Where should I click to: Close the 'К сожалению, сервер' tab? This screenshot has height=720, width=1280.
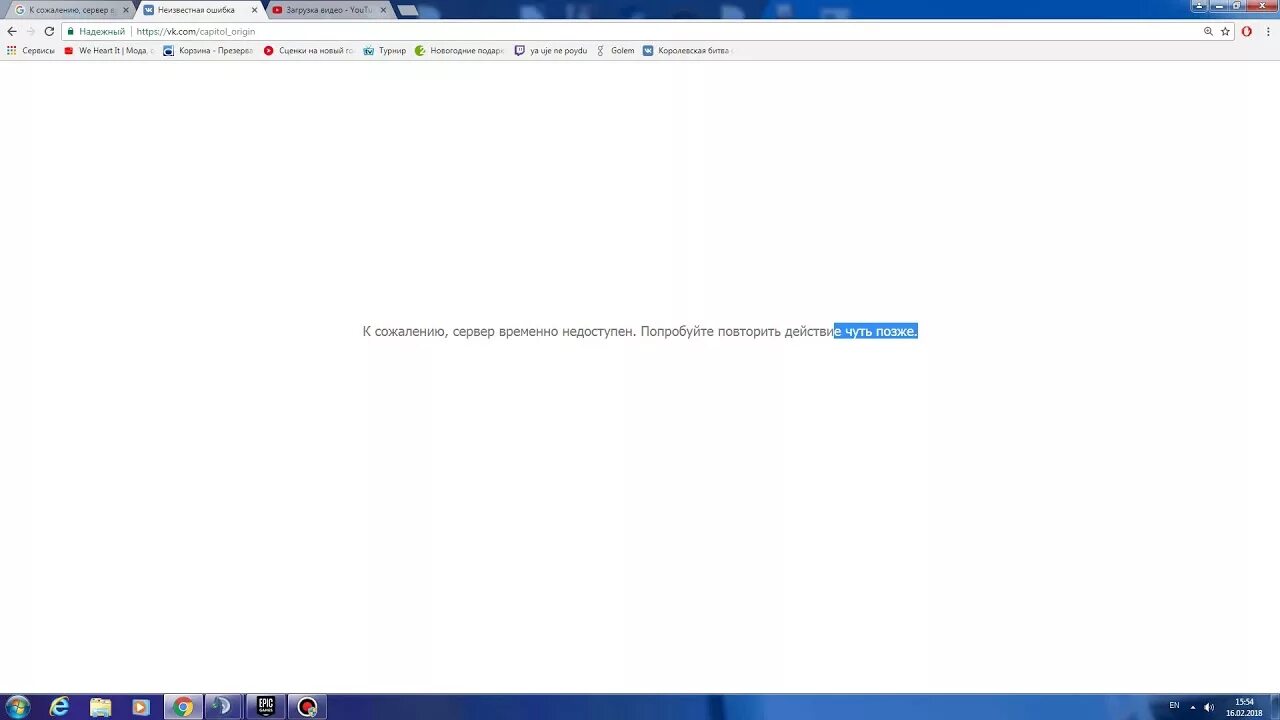(x=126, y=10)
